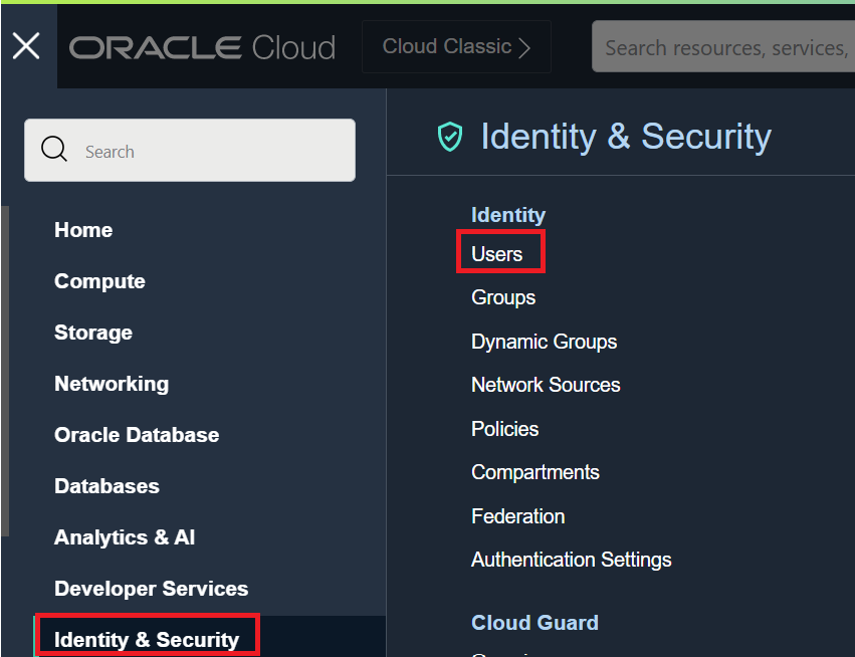
Task: Close the navigation menu with X icon
Action: [27, 46]
